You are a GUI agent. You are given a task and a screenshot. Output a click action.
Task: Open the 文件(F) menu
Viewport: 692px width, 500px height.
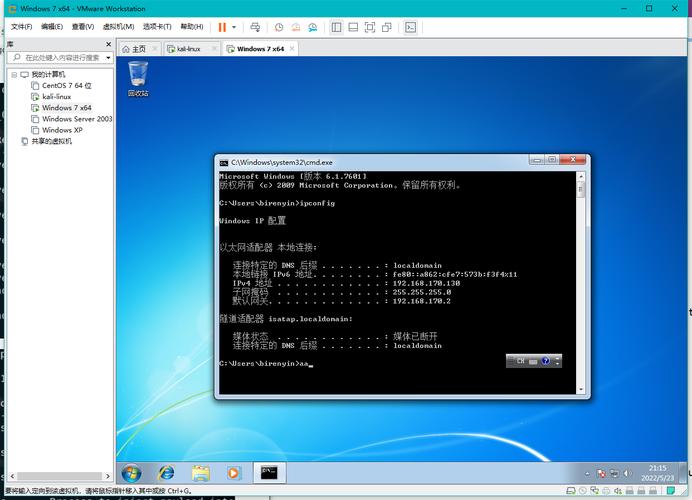click(21, 27)
